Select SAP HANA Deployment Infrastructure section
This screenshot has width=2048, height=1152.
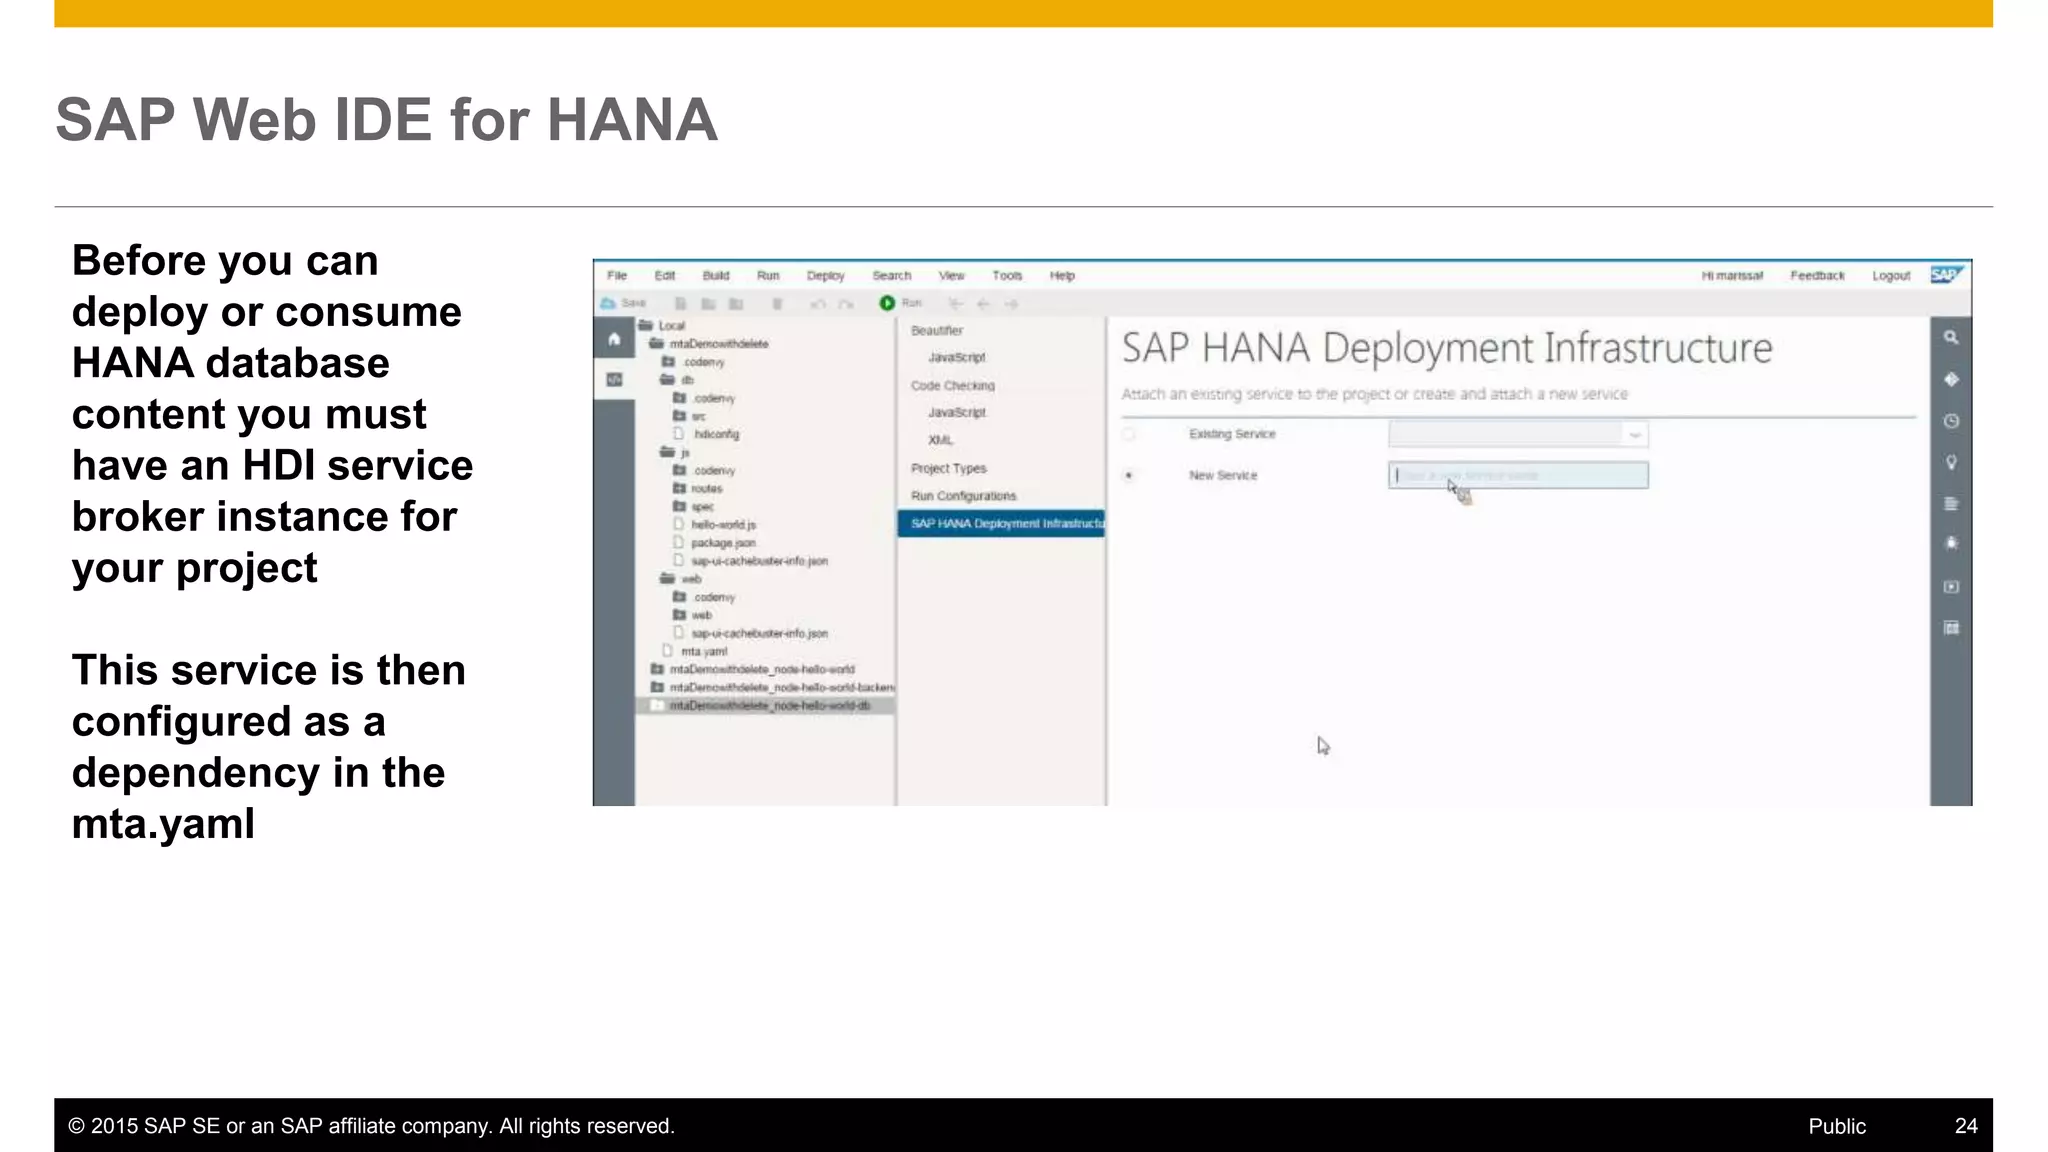tap(1001, 523)
